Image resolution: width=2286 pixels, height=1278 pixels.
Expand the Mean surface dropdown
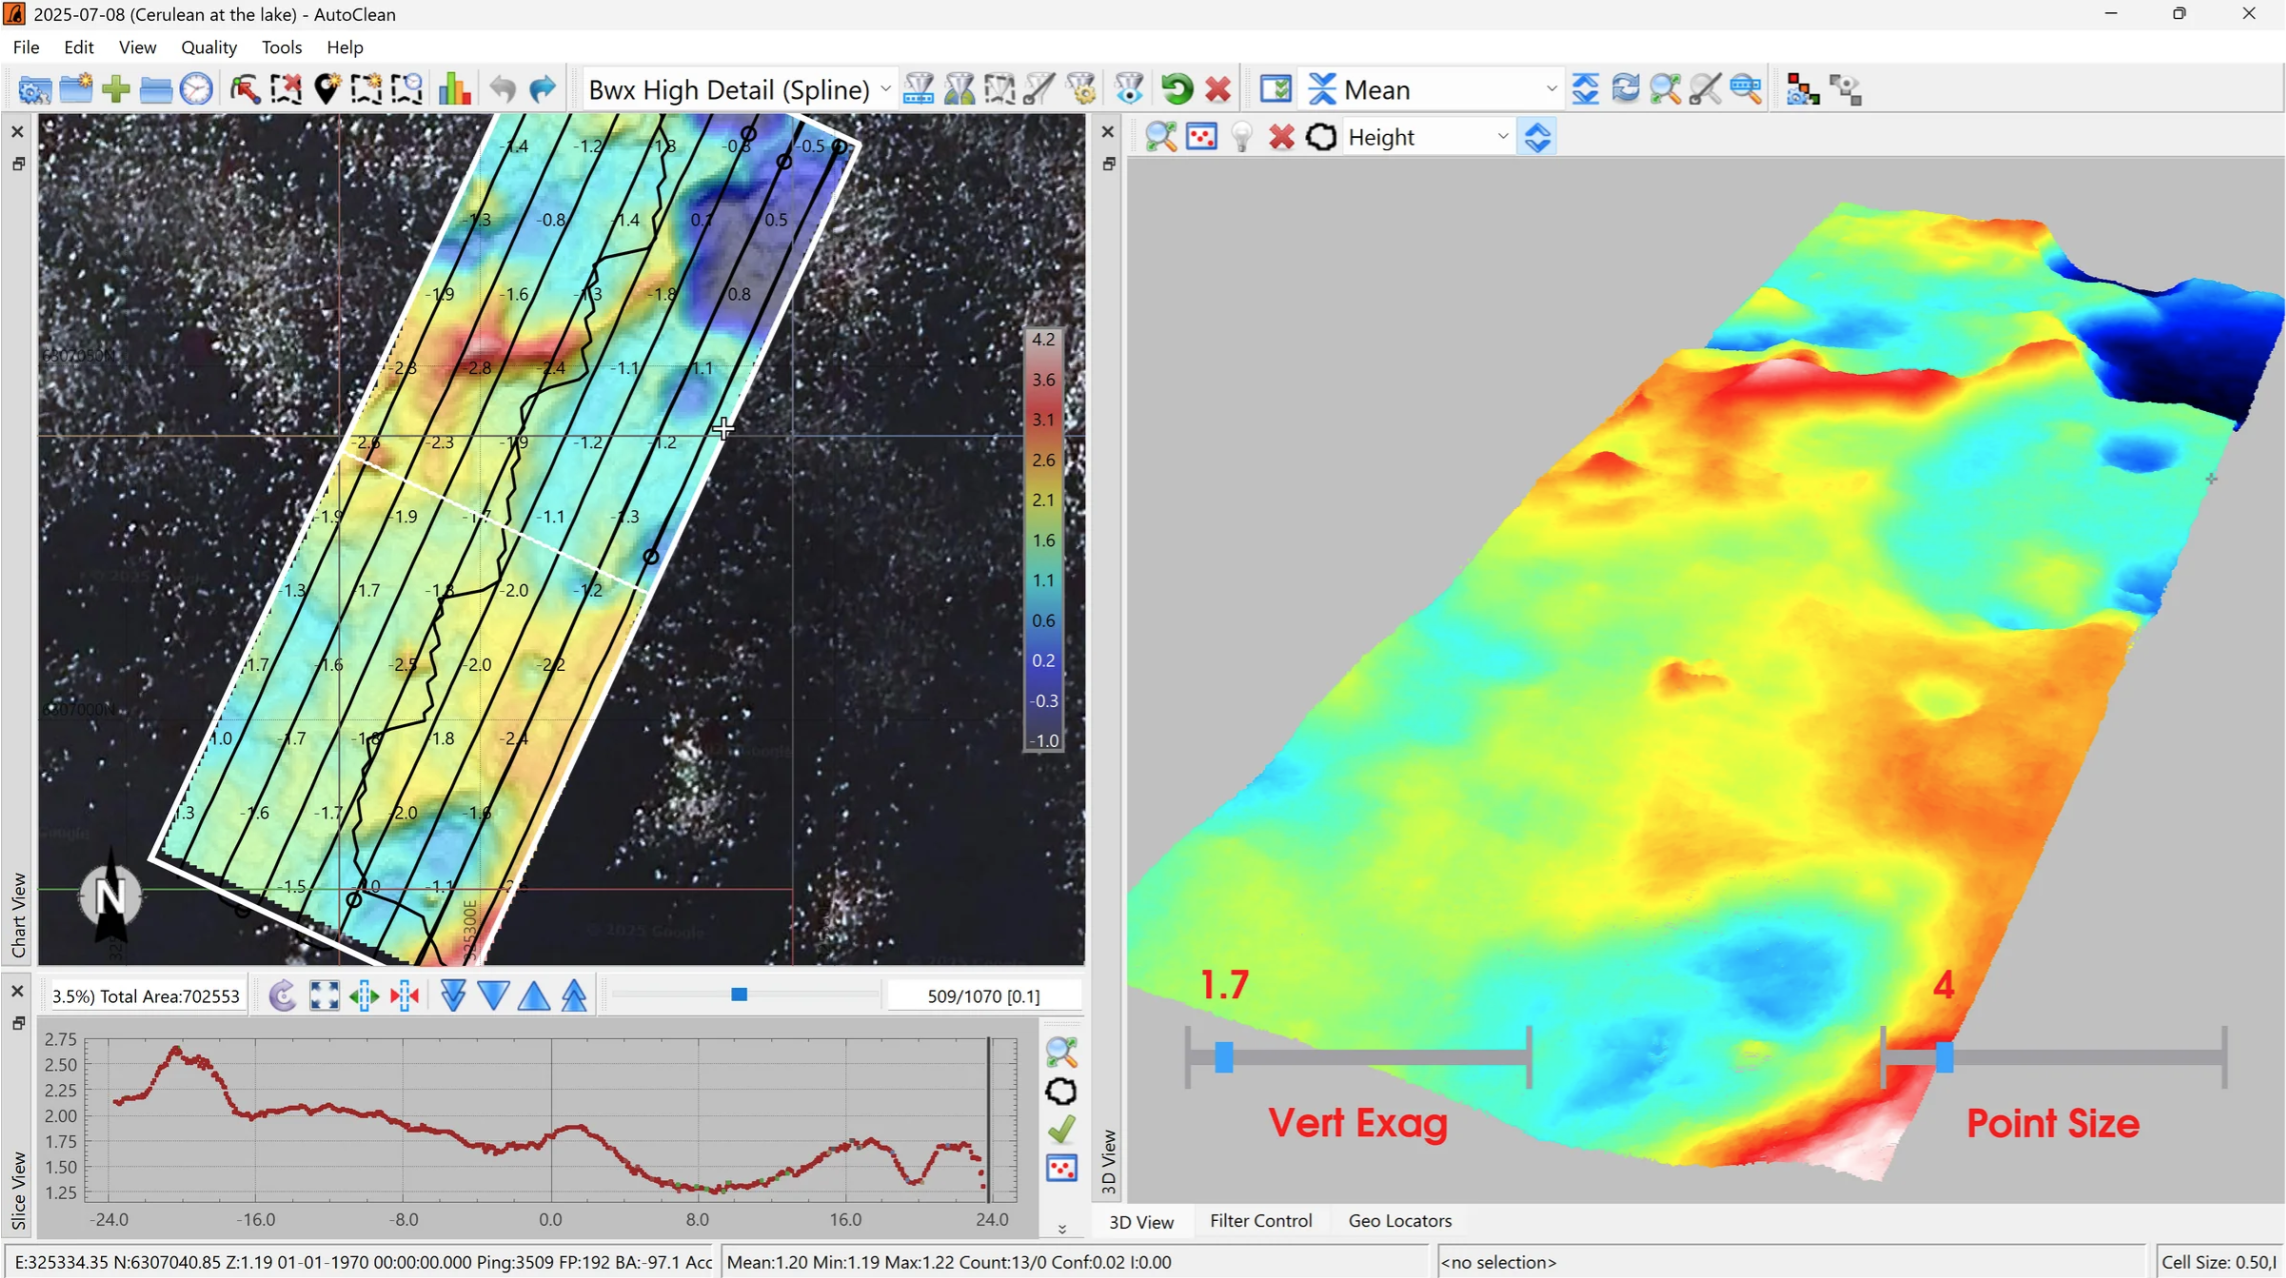tap(1550, 89)
